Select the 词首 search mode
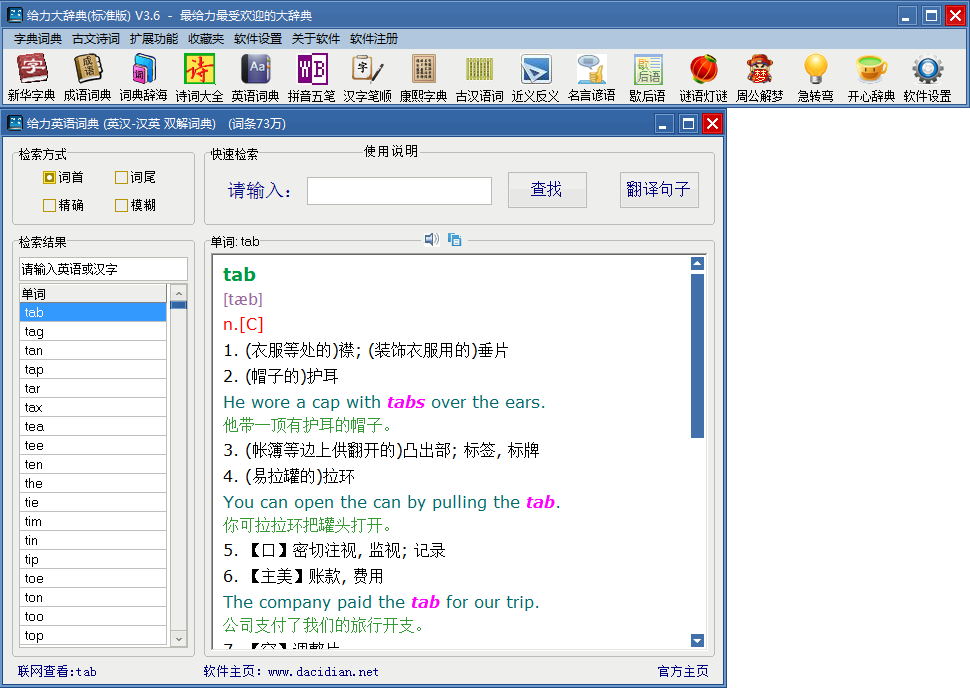 click(50, 178)
